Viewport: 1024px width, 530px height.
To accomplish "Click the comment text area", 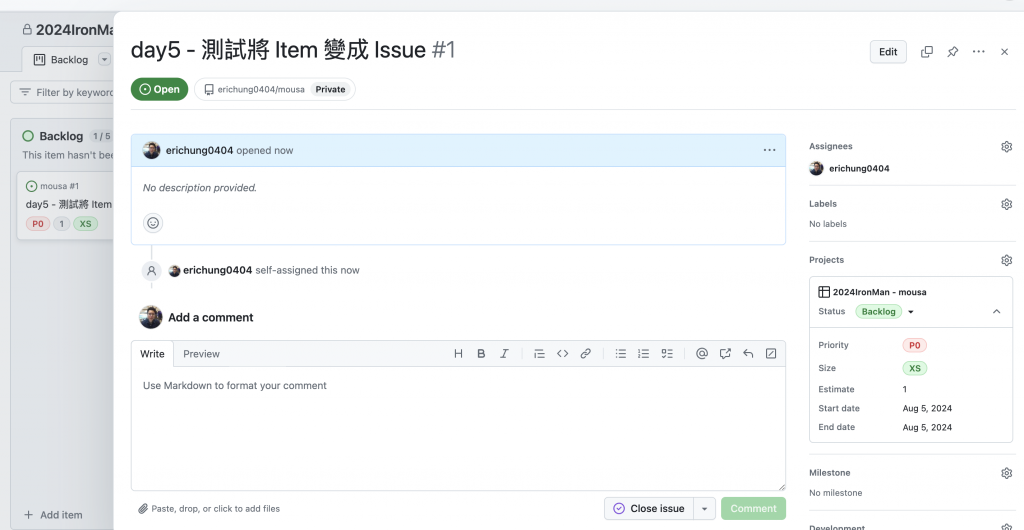I will [x=458, y=428].
